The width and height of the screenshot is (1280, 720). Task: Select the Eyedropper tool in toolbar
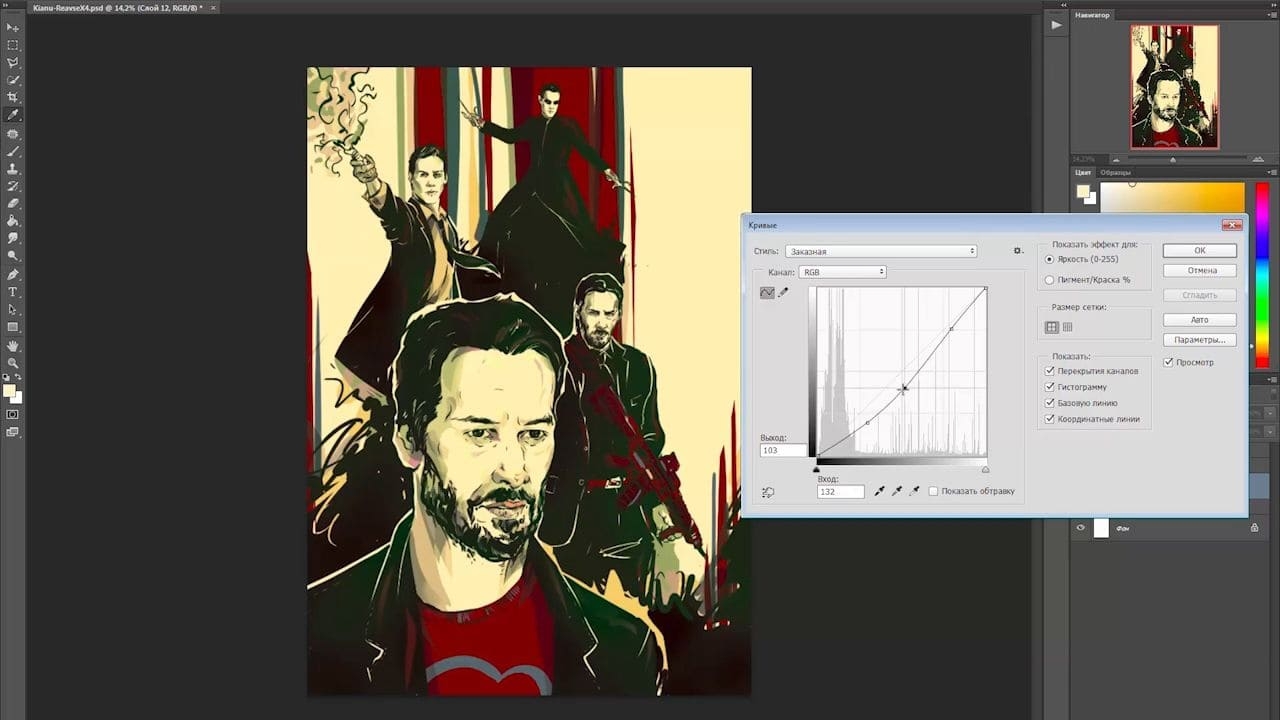coord(13,115)
